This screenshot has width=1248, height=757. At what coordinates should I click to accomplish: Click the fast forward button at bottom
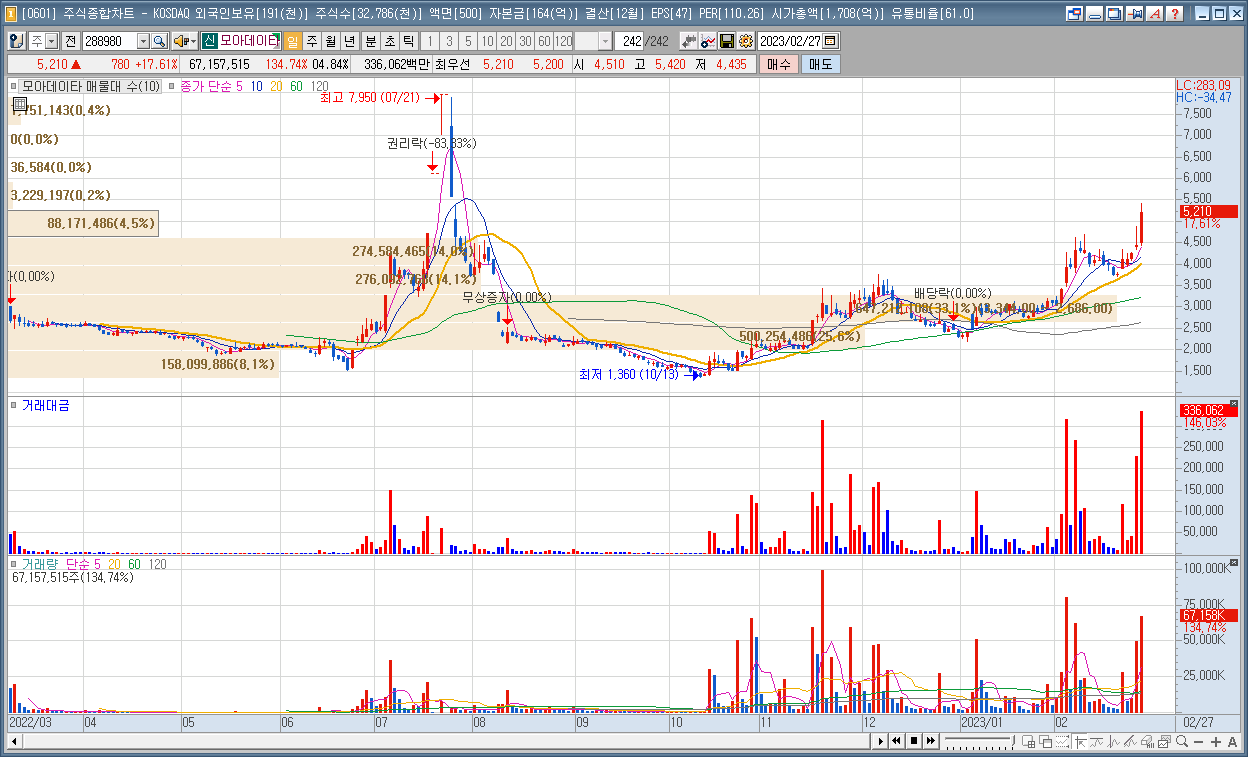pos(931,741)
